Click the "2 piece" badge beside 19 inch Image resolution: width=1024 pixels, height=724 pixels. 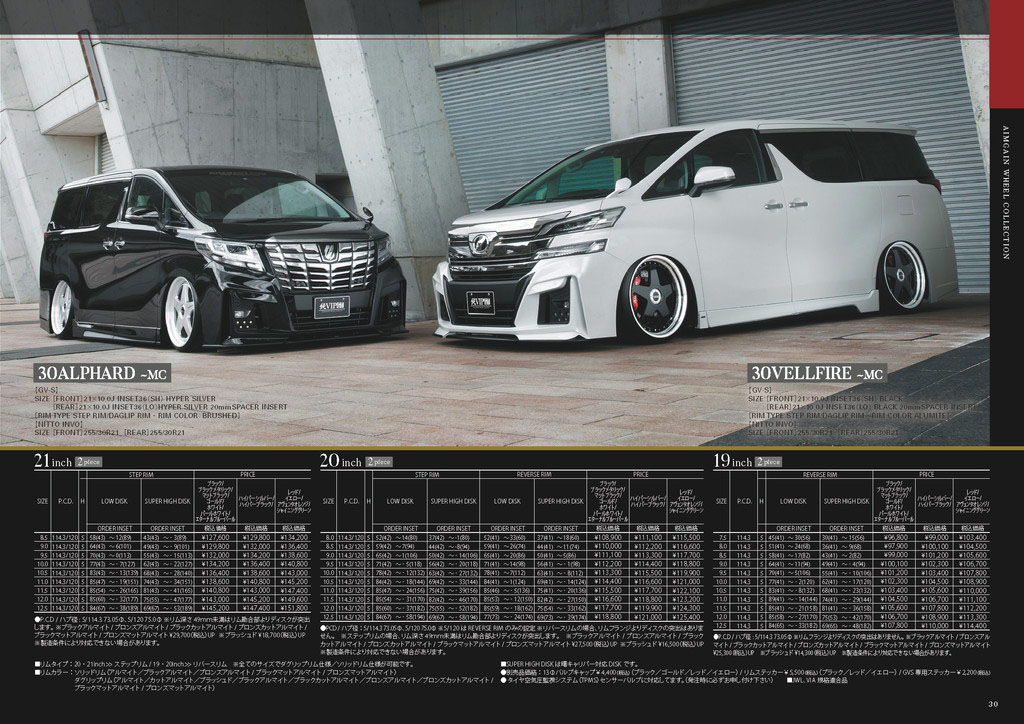tap(768, 462)
